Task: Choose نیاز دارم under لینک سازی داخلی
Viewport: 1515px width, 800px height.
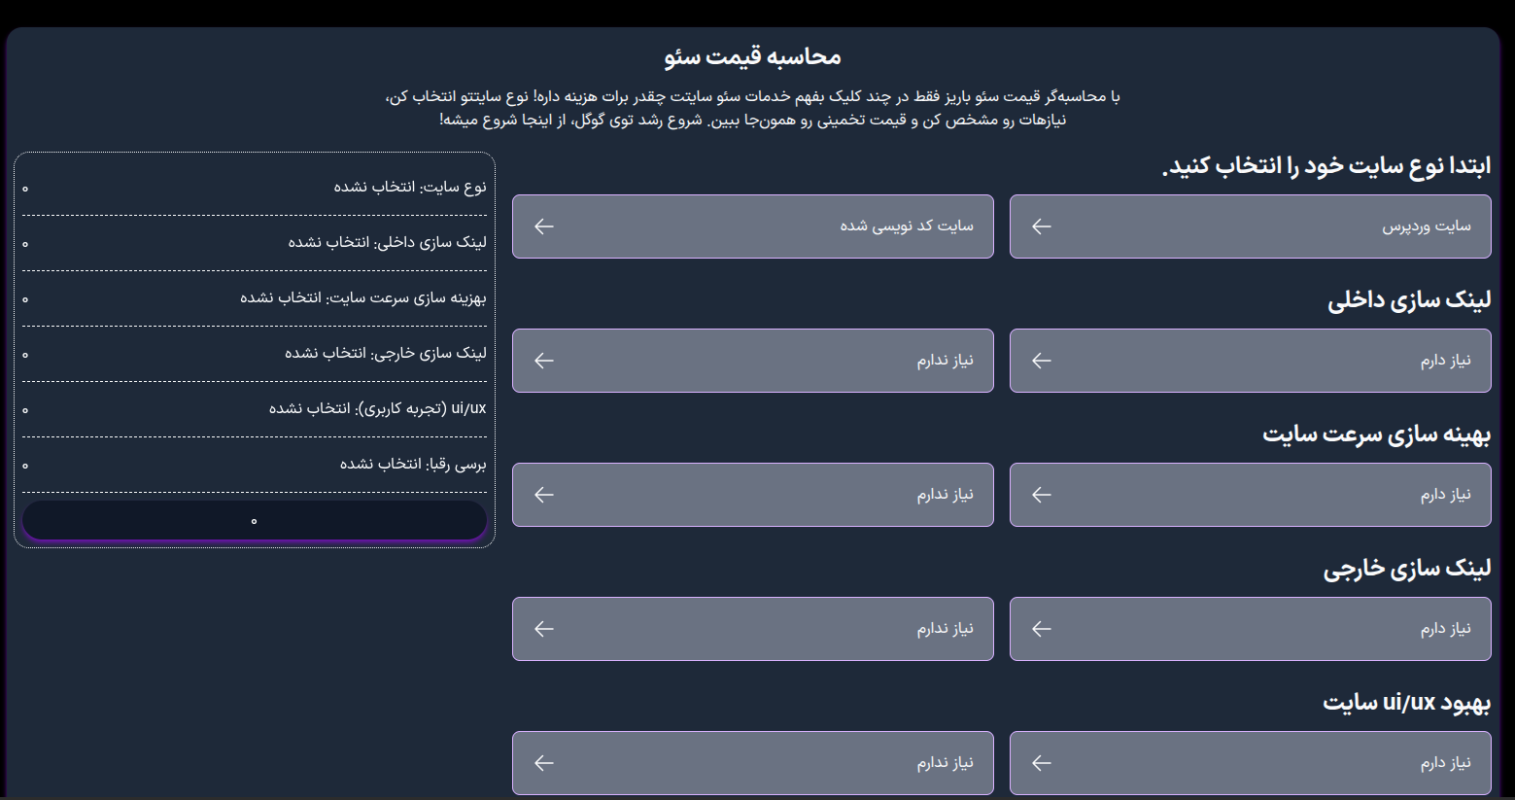Action: [x=1250, y=361]
